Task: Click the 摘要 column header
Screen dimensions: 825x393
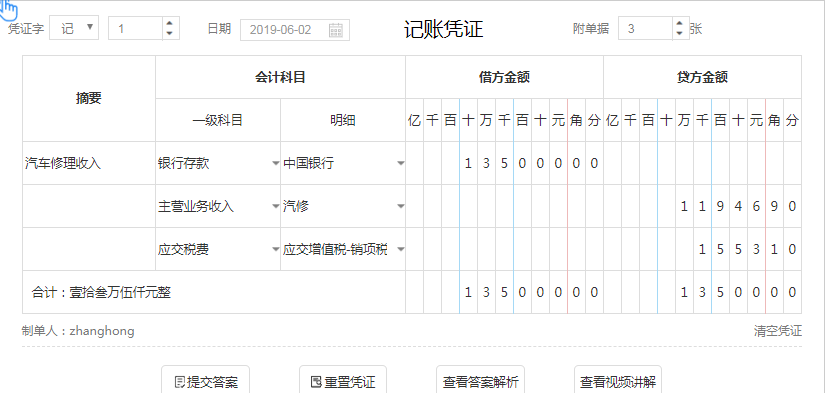Action: [89, 98]
